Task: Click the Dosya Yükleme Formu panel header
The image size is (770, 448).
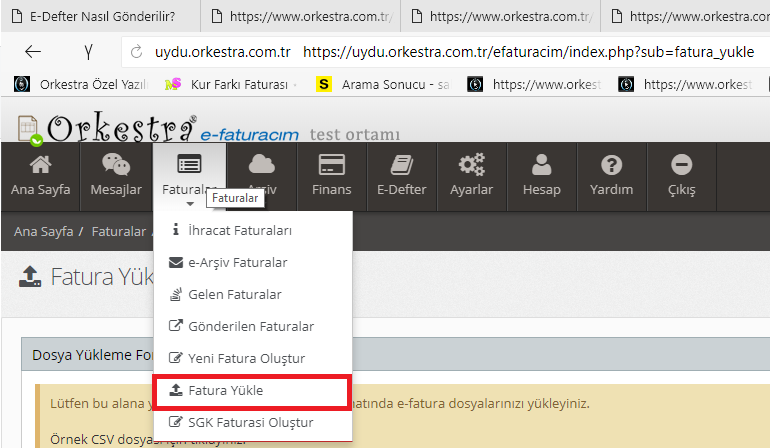Action: coord(395,354)
